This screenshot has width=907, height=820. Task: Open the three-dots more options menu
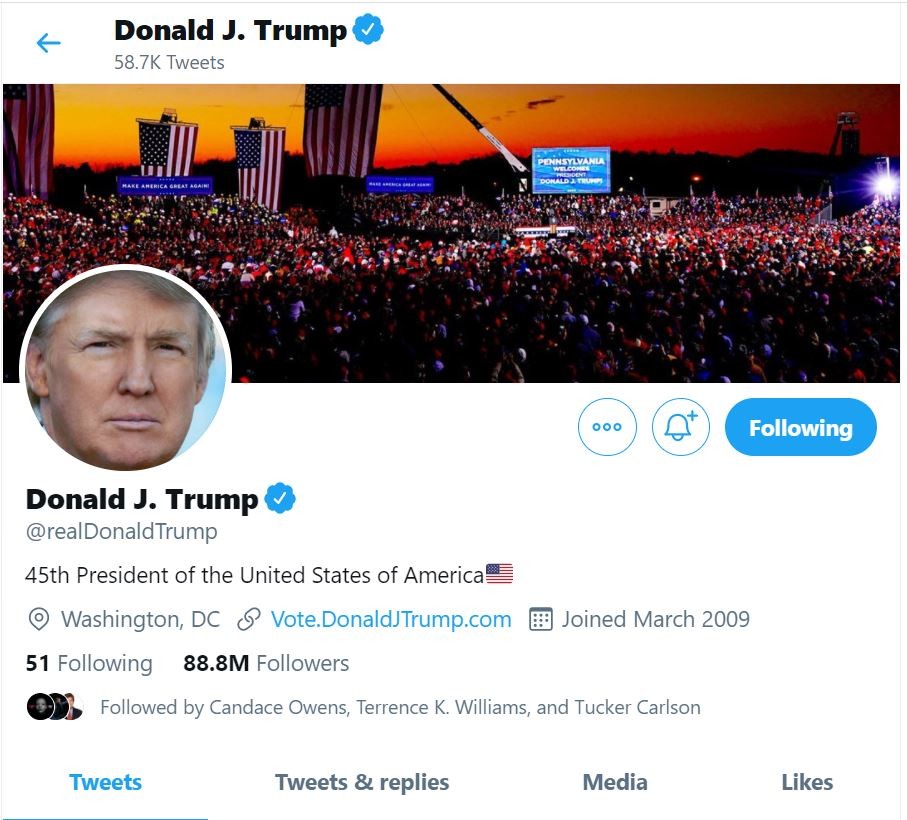click(x=607, y=427)
